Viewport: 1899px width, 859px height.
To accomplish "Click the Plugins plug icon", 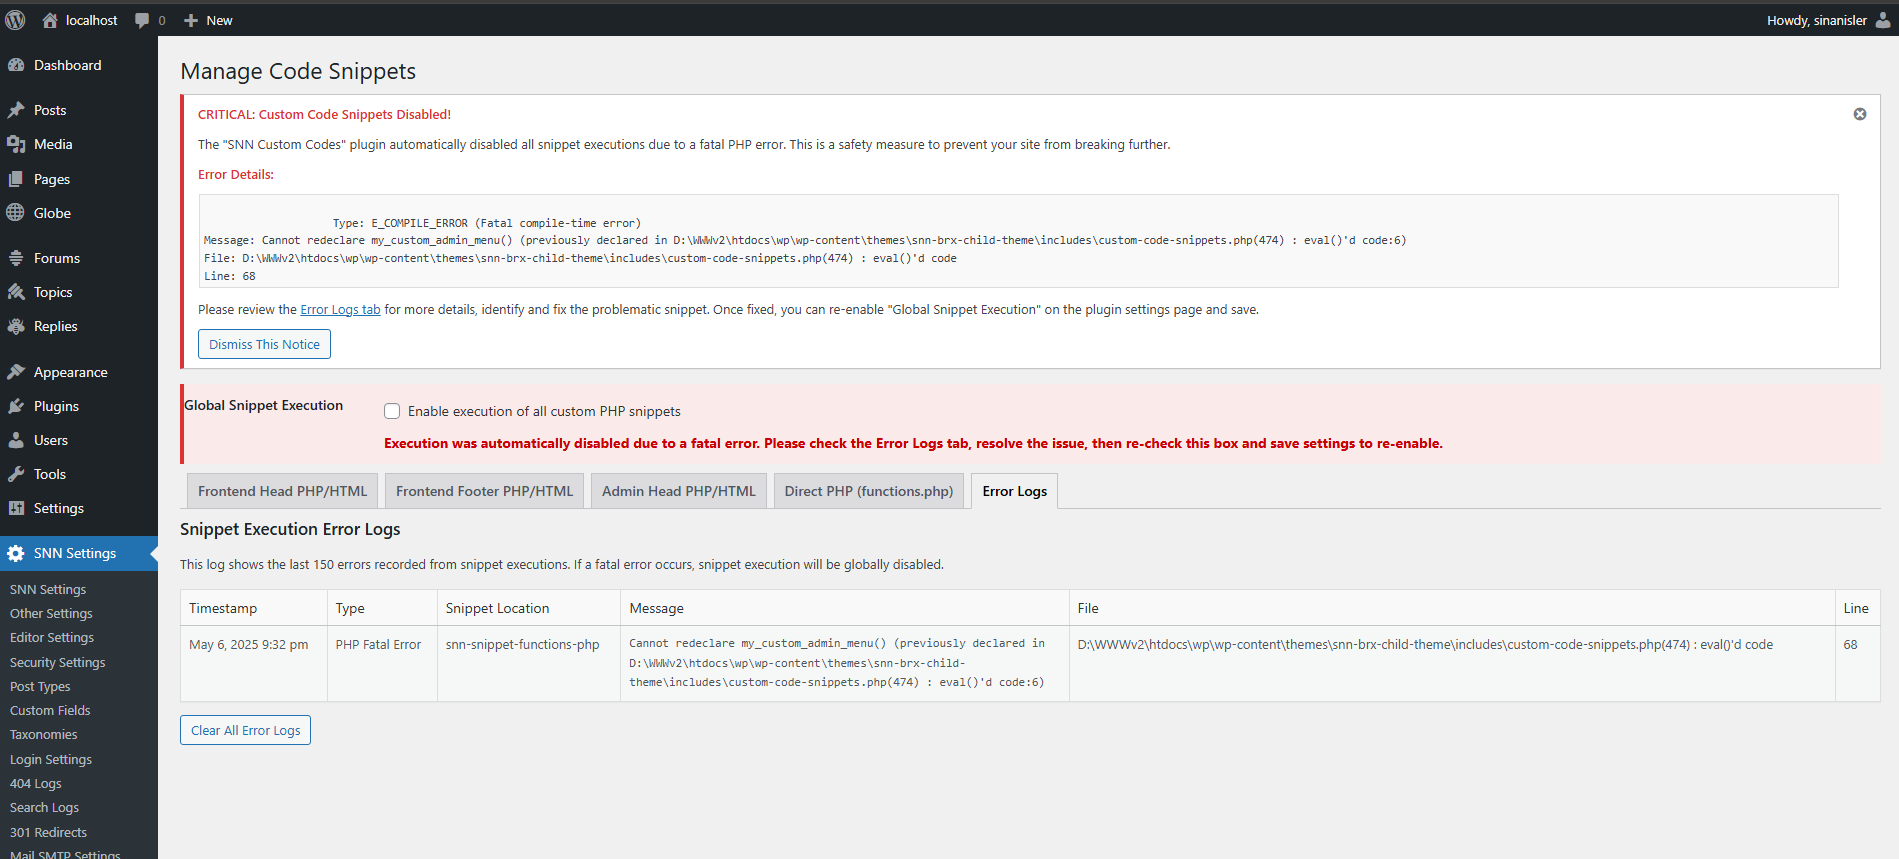I will (x=16, y=406).
